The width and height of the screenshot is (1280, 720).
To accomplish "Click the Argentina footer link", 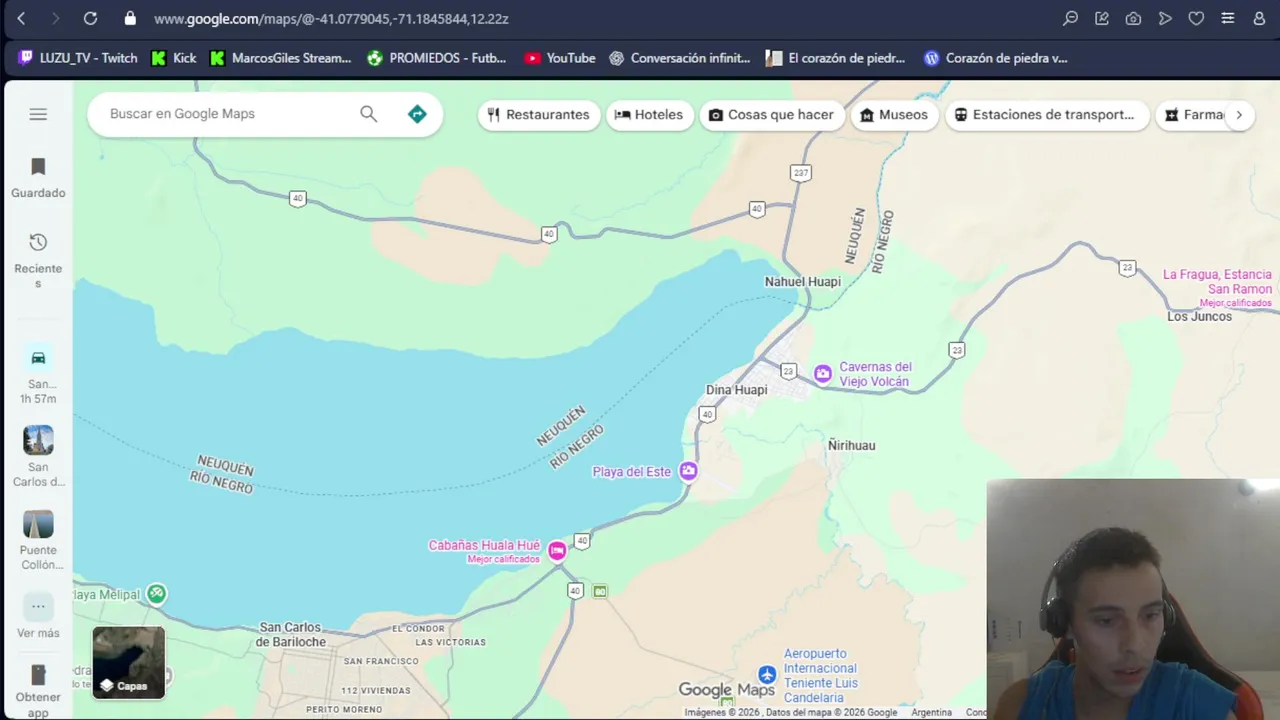I will [x=931, y=712].
